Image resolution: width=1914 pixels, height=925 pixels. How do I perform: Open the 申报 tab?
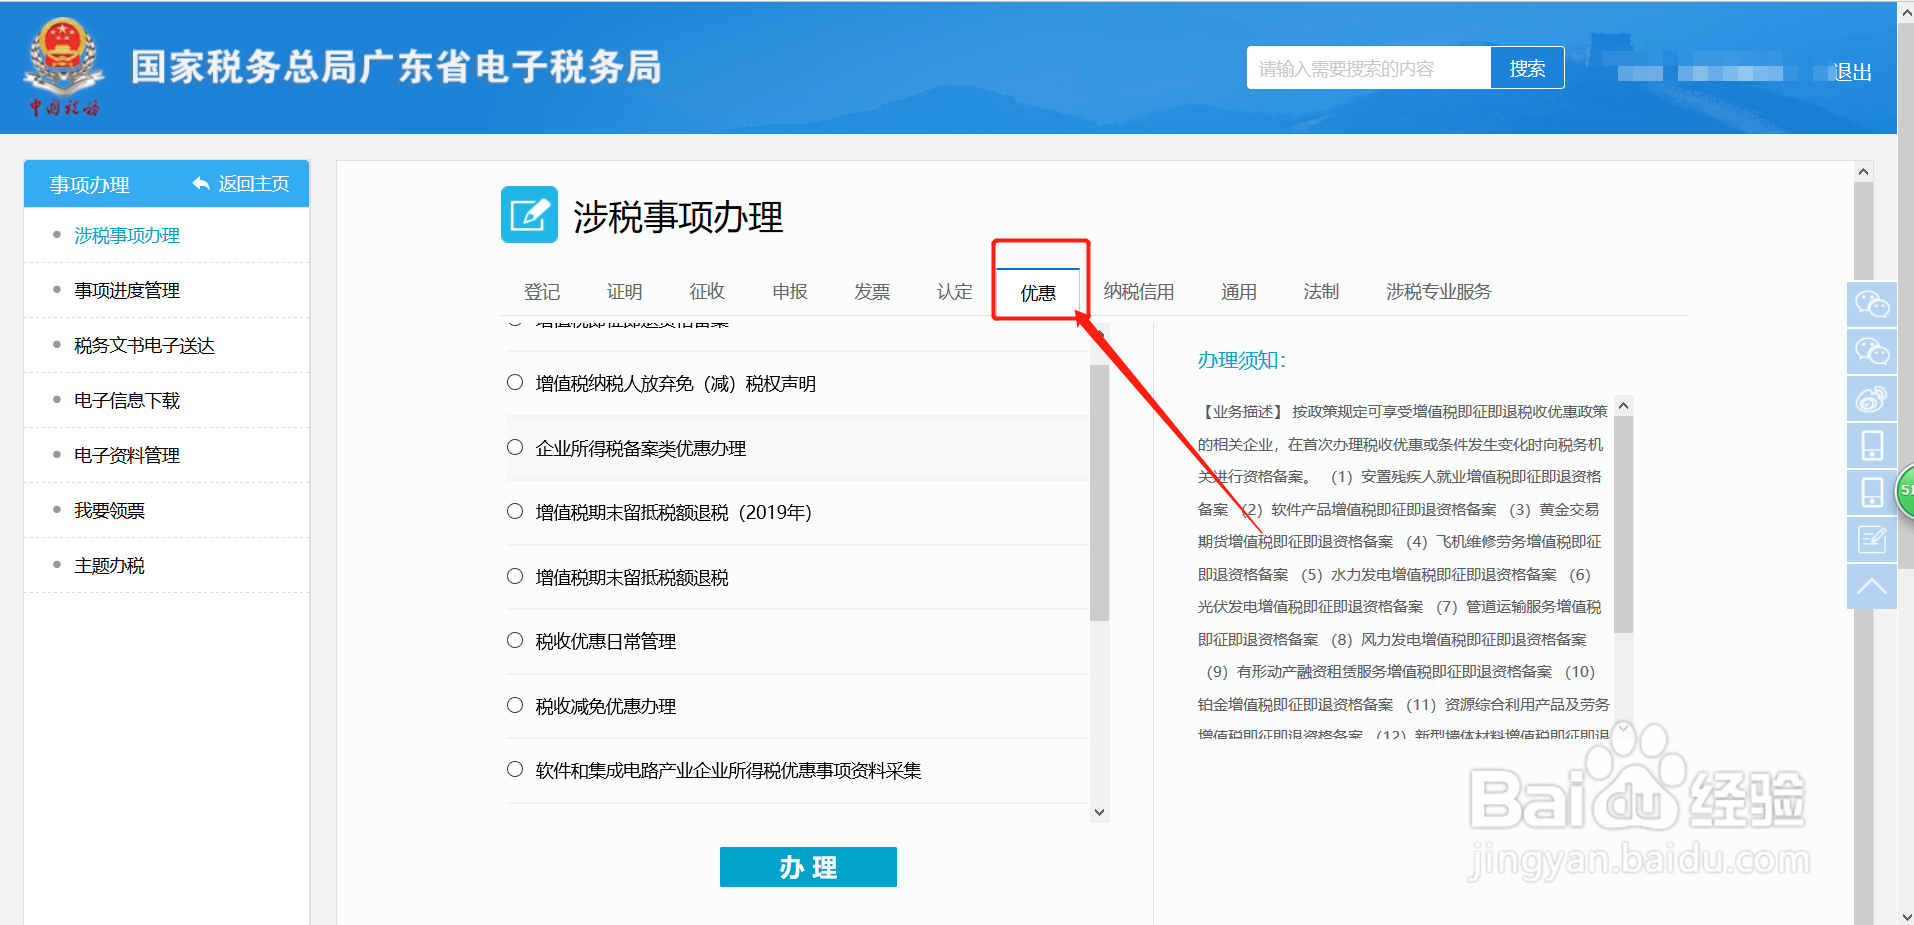point(789,291)
